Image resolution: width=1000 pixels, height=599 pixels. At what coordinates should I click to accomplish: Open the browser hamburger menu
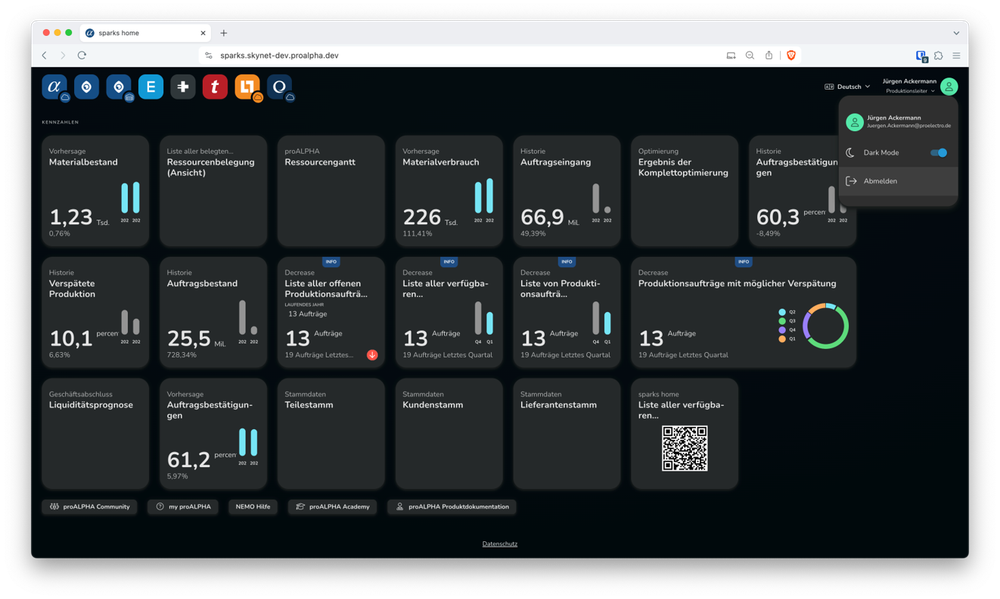pyautogui.click(x=957, y=55)
